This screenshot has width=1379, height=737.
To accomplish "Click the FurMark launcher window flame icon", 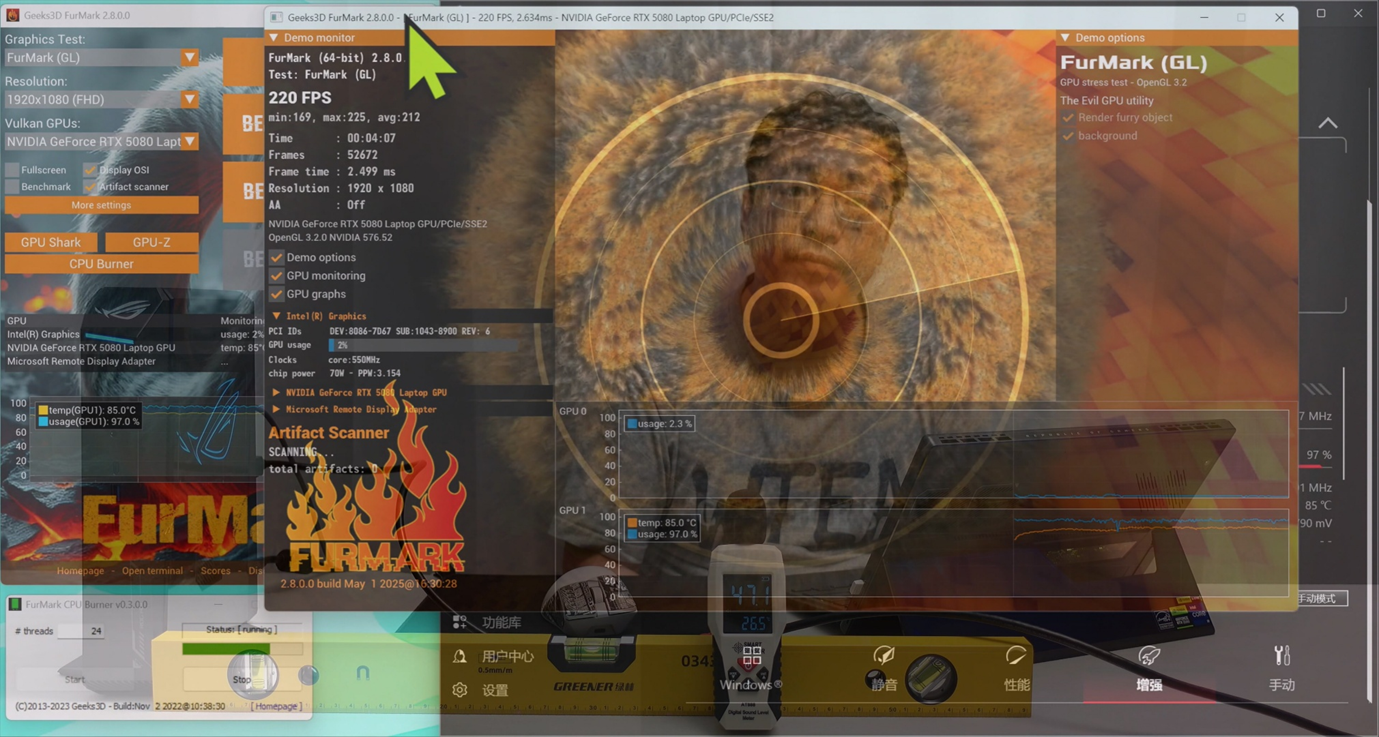I will (x=13, y=15).
